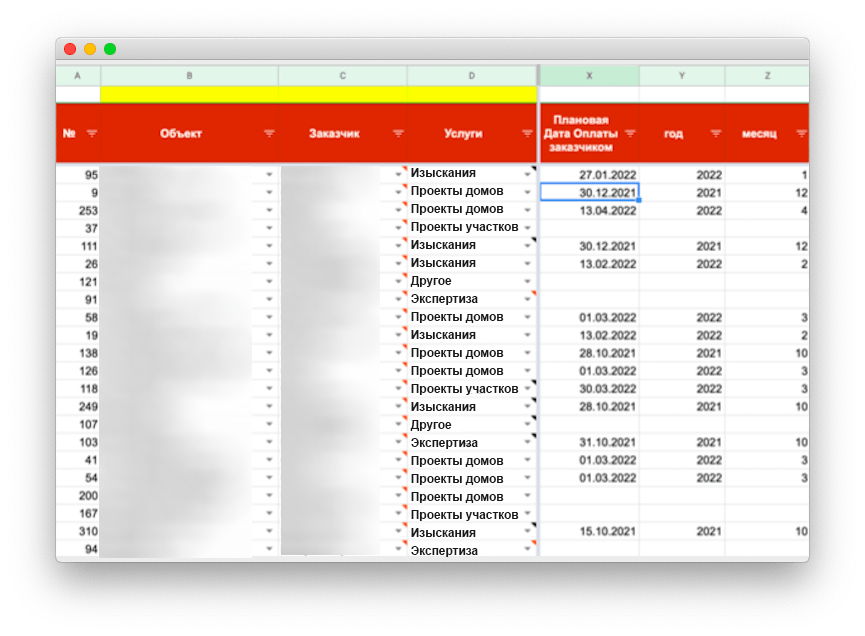Select column X header

tap(589, 76)
